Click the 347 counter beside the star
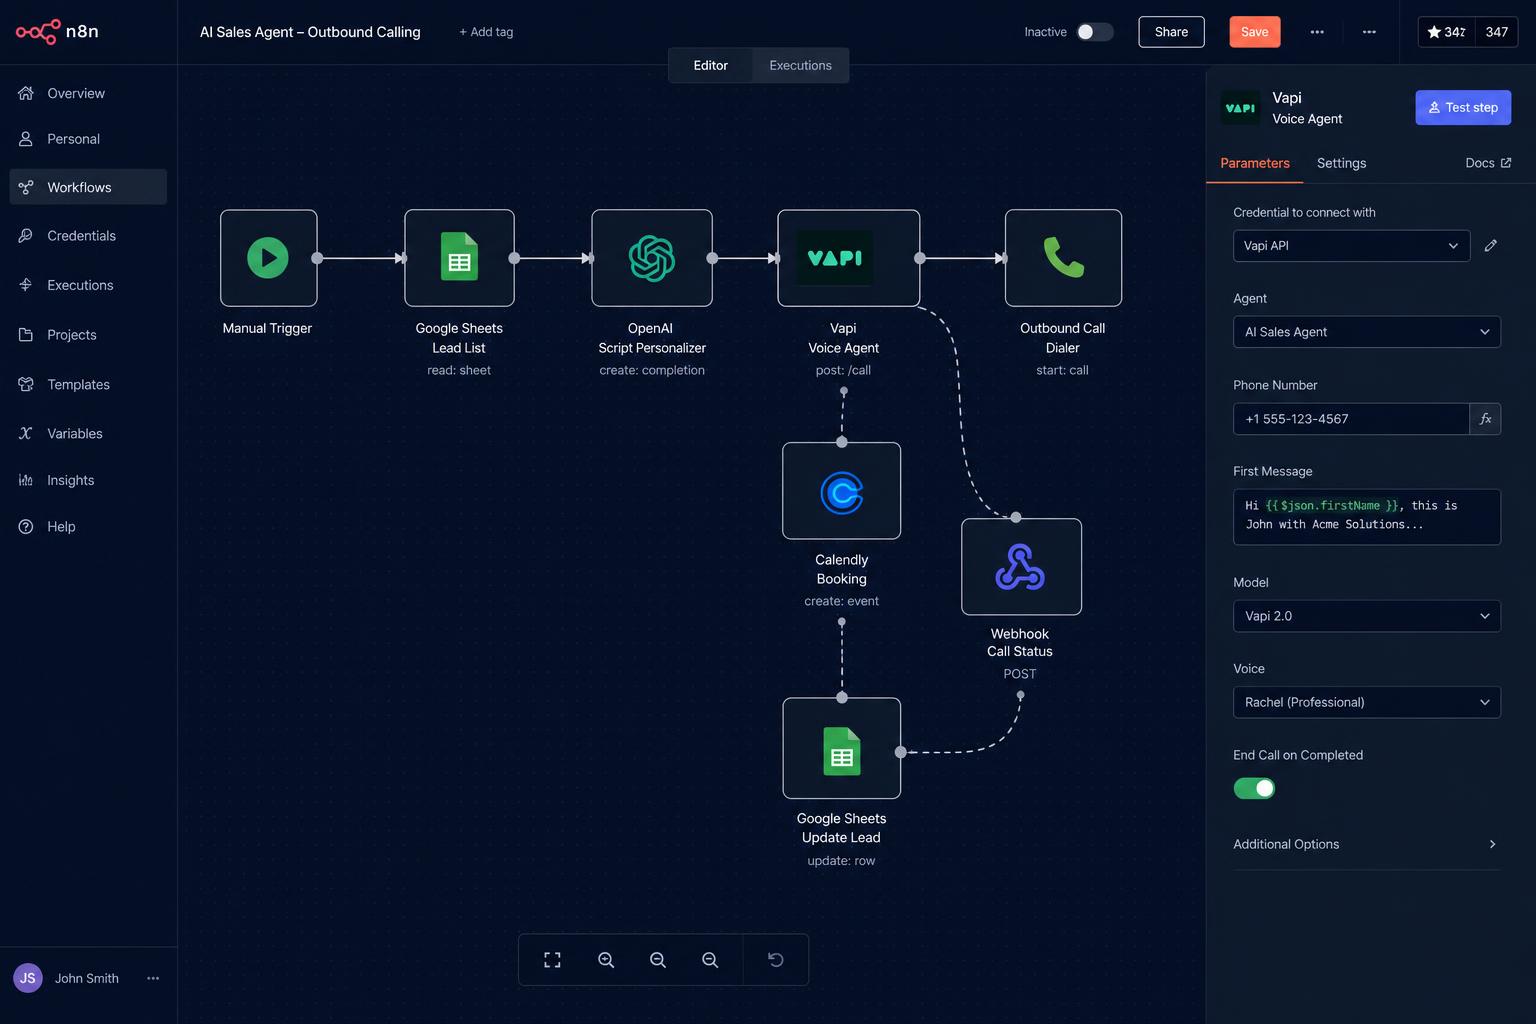 (1496, 32)
